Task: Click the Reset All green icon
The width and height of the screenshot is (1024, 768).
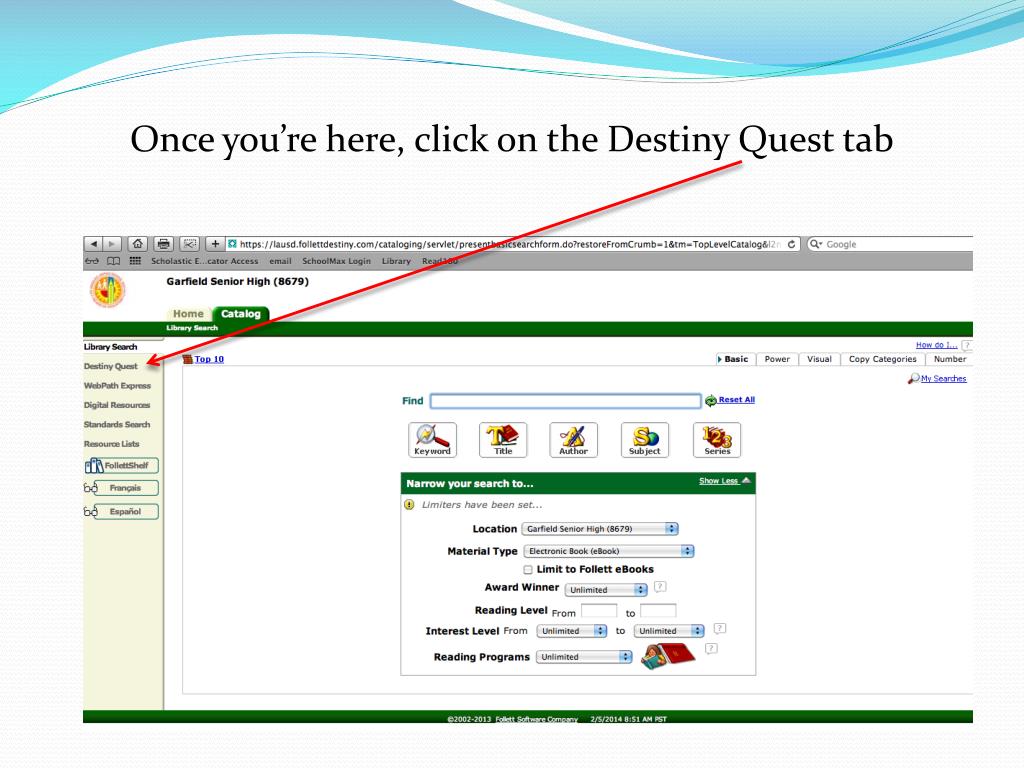Action: pyautogui.click(x=711, y=401)
